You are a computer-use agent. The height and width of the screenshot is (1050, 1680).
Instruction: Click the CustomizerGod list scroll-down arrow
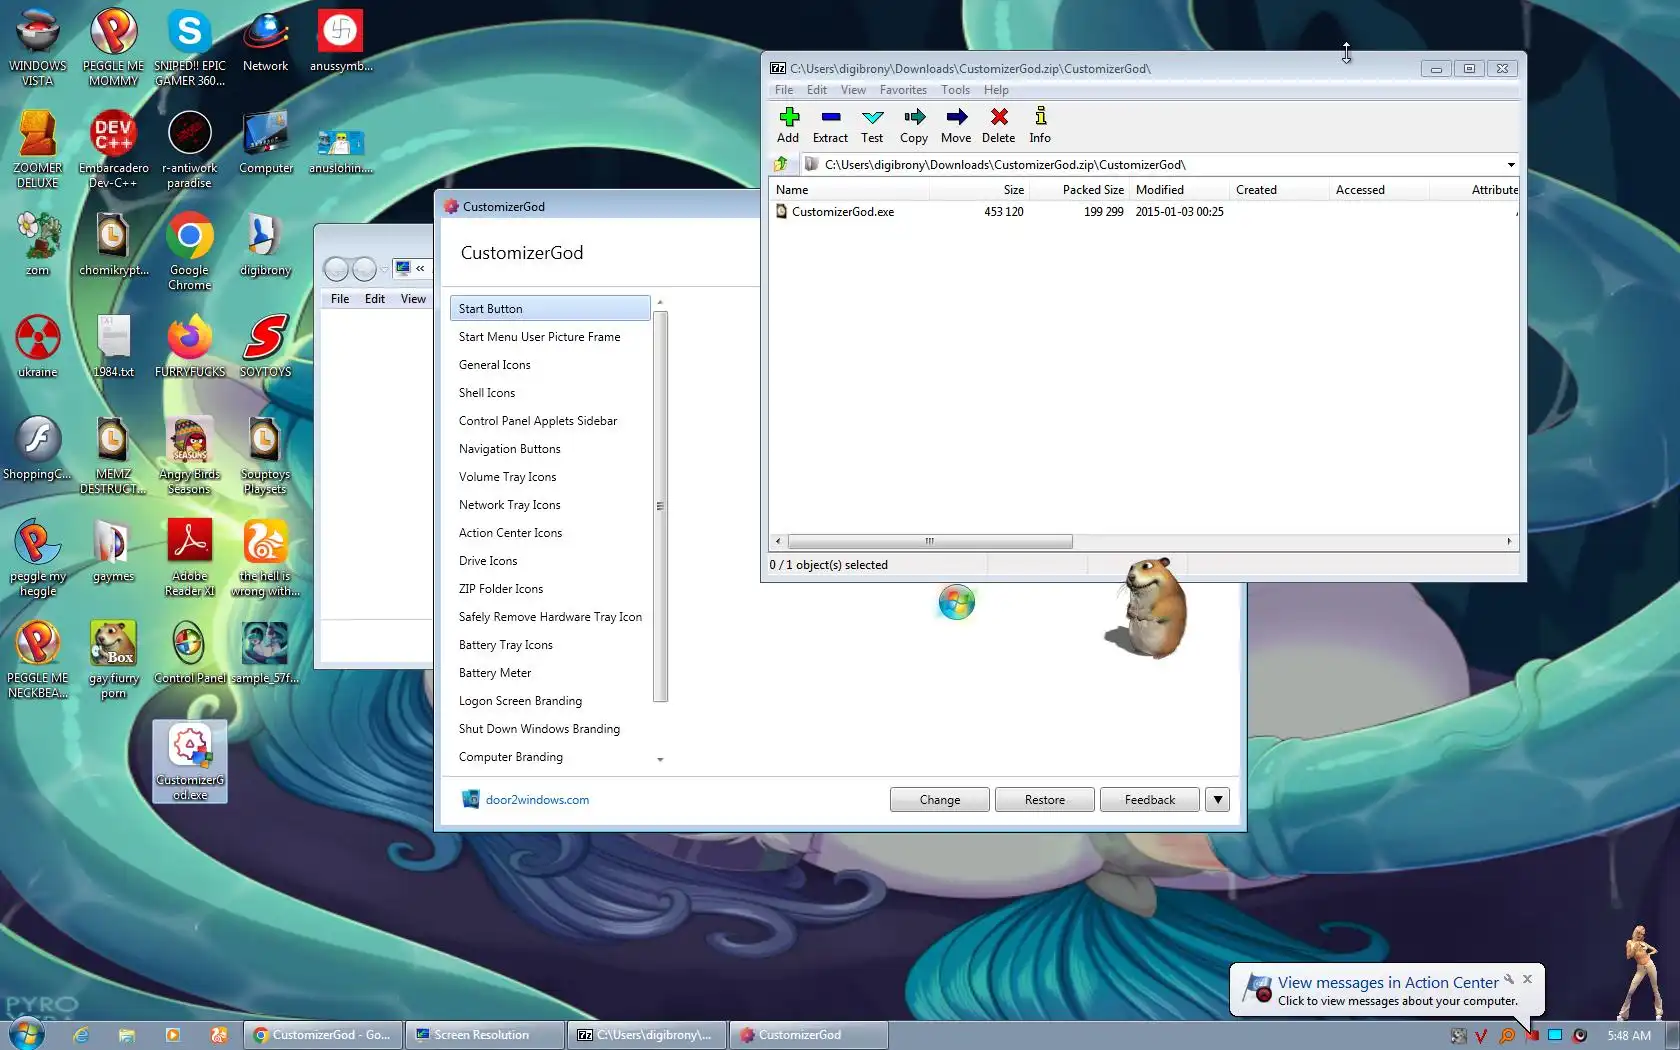660,759
